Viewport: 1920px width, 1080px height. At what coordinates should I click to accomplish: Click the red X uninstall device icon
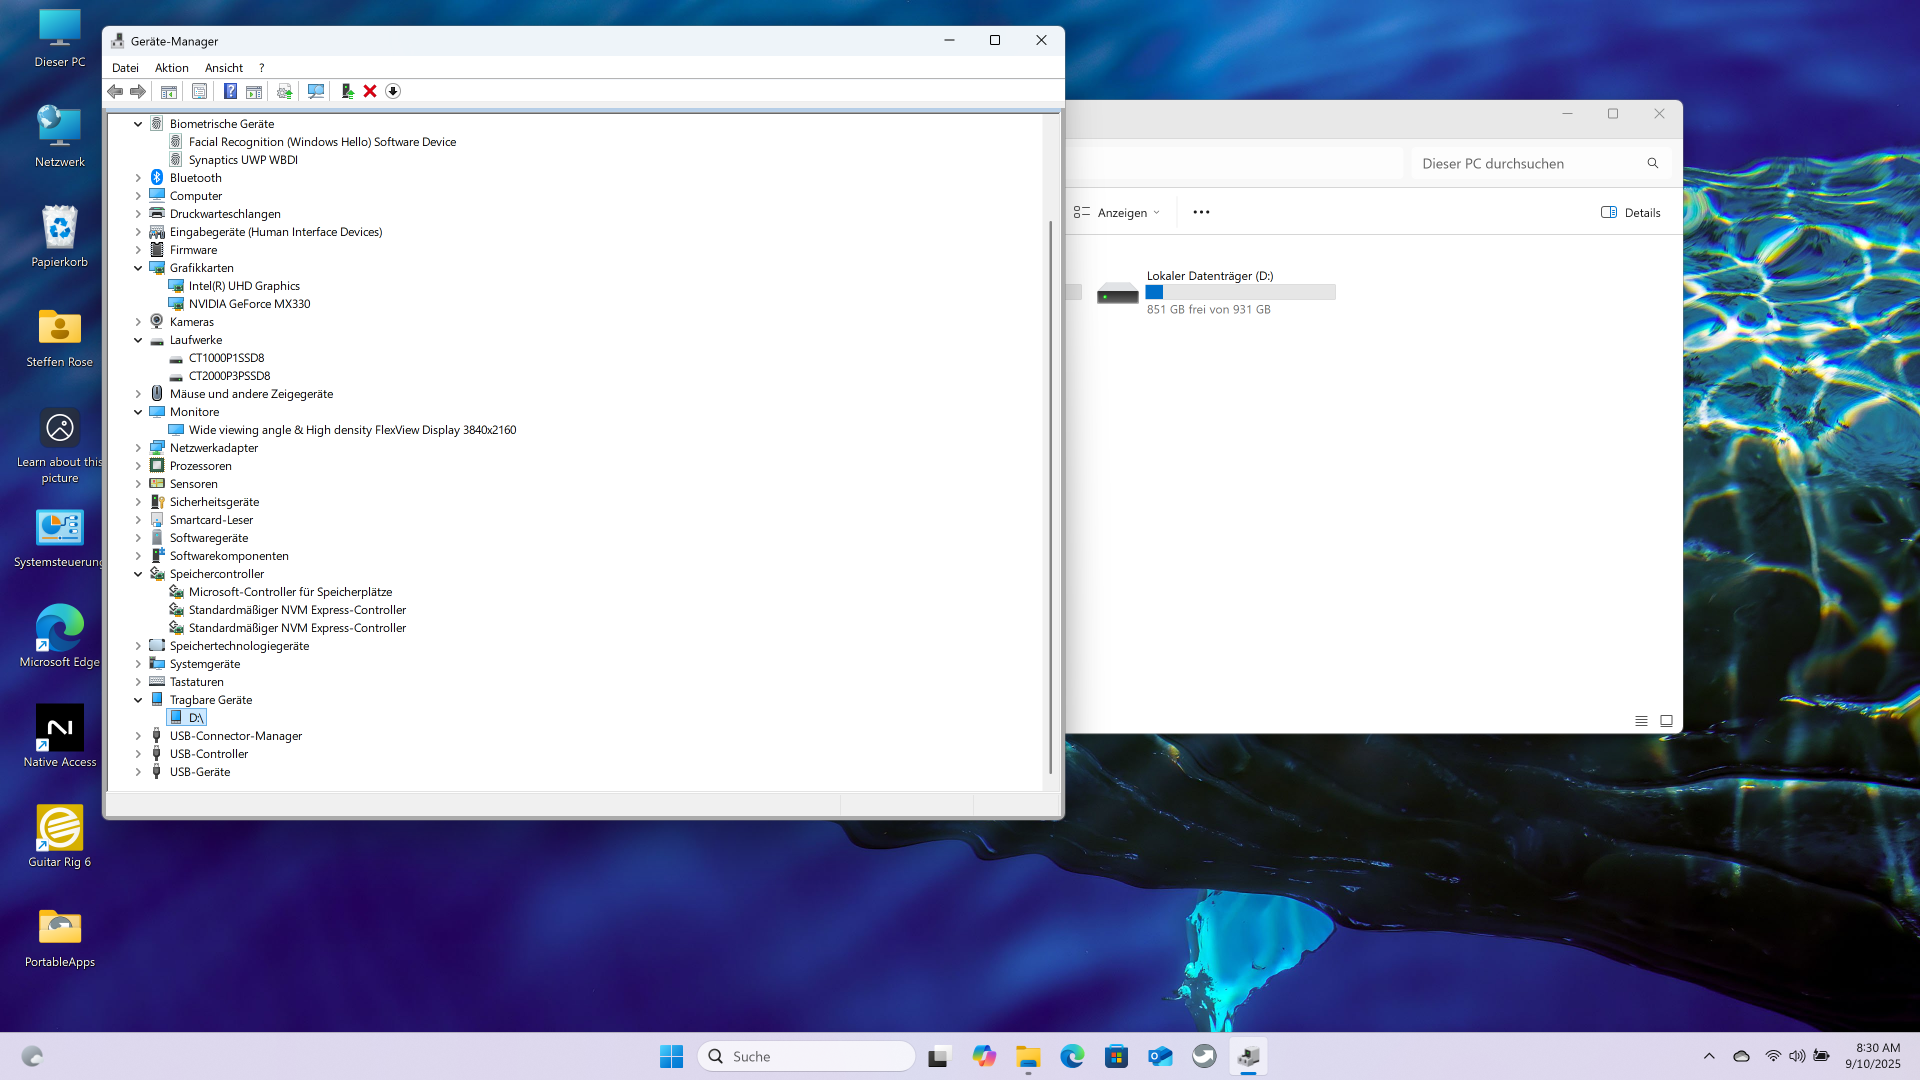coord(370,91)
